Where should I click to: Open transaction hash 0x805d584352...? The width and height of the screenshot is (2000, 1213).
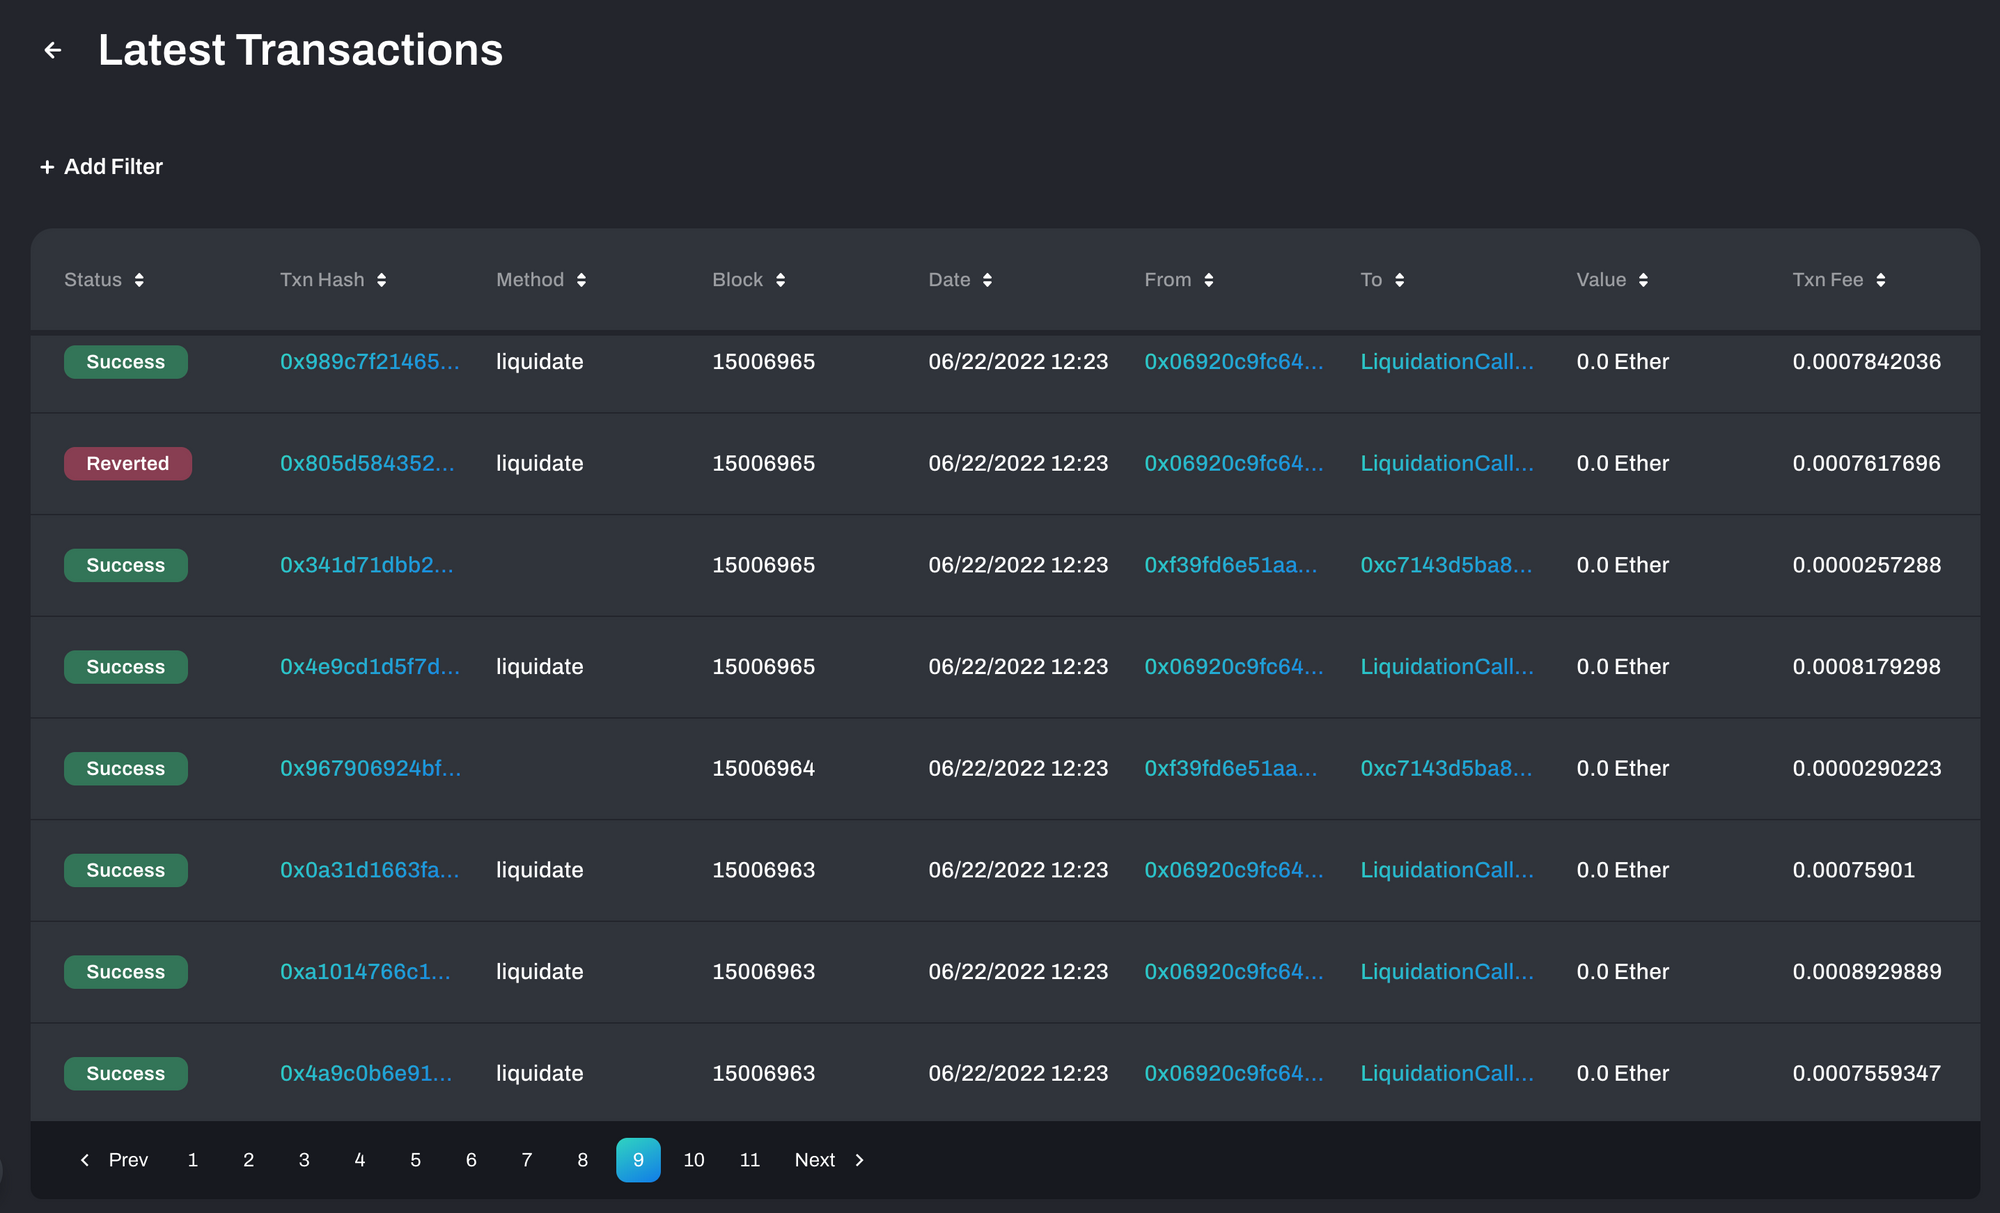point(367,464)
